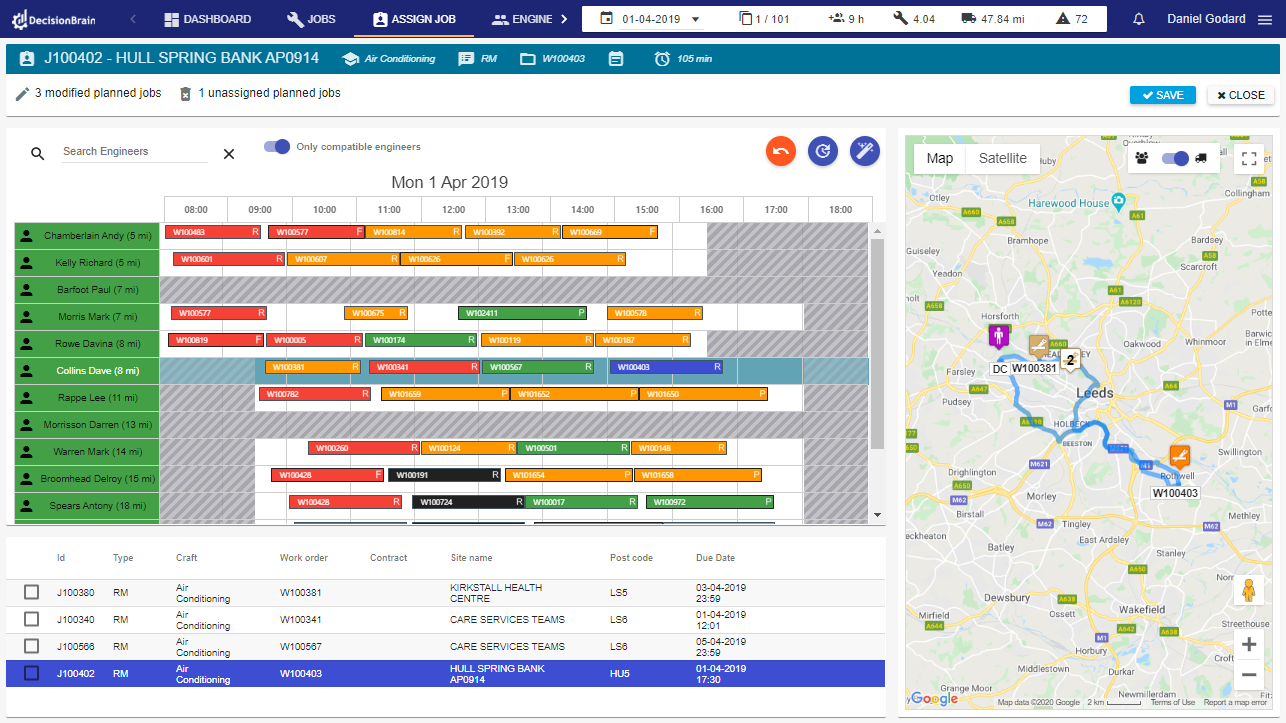Select the Satellite map view

click(1001, 158)
